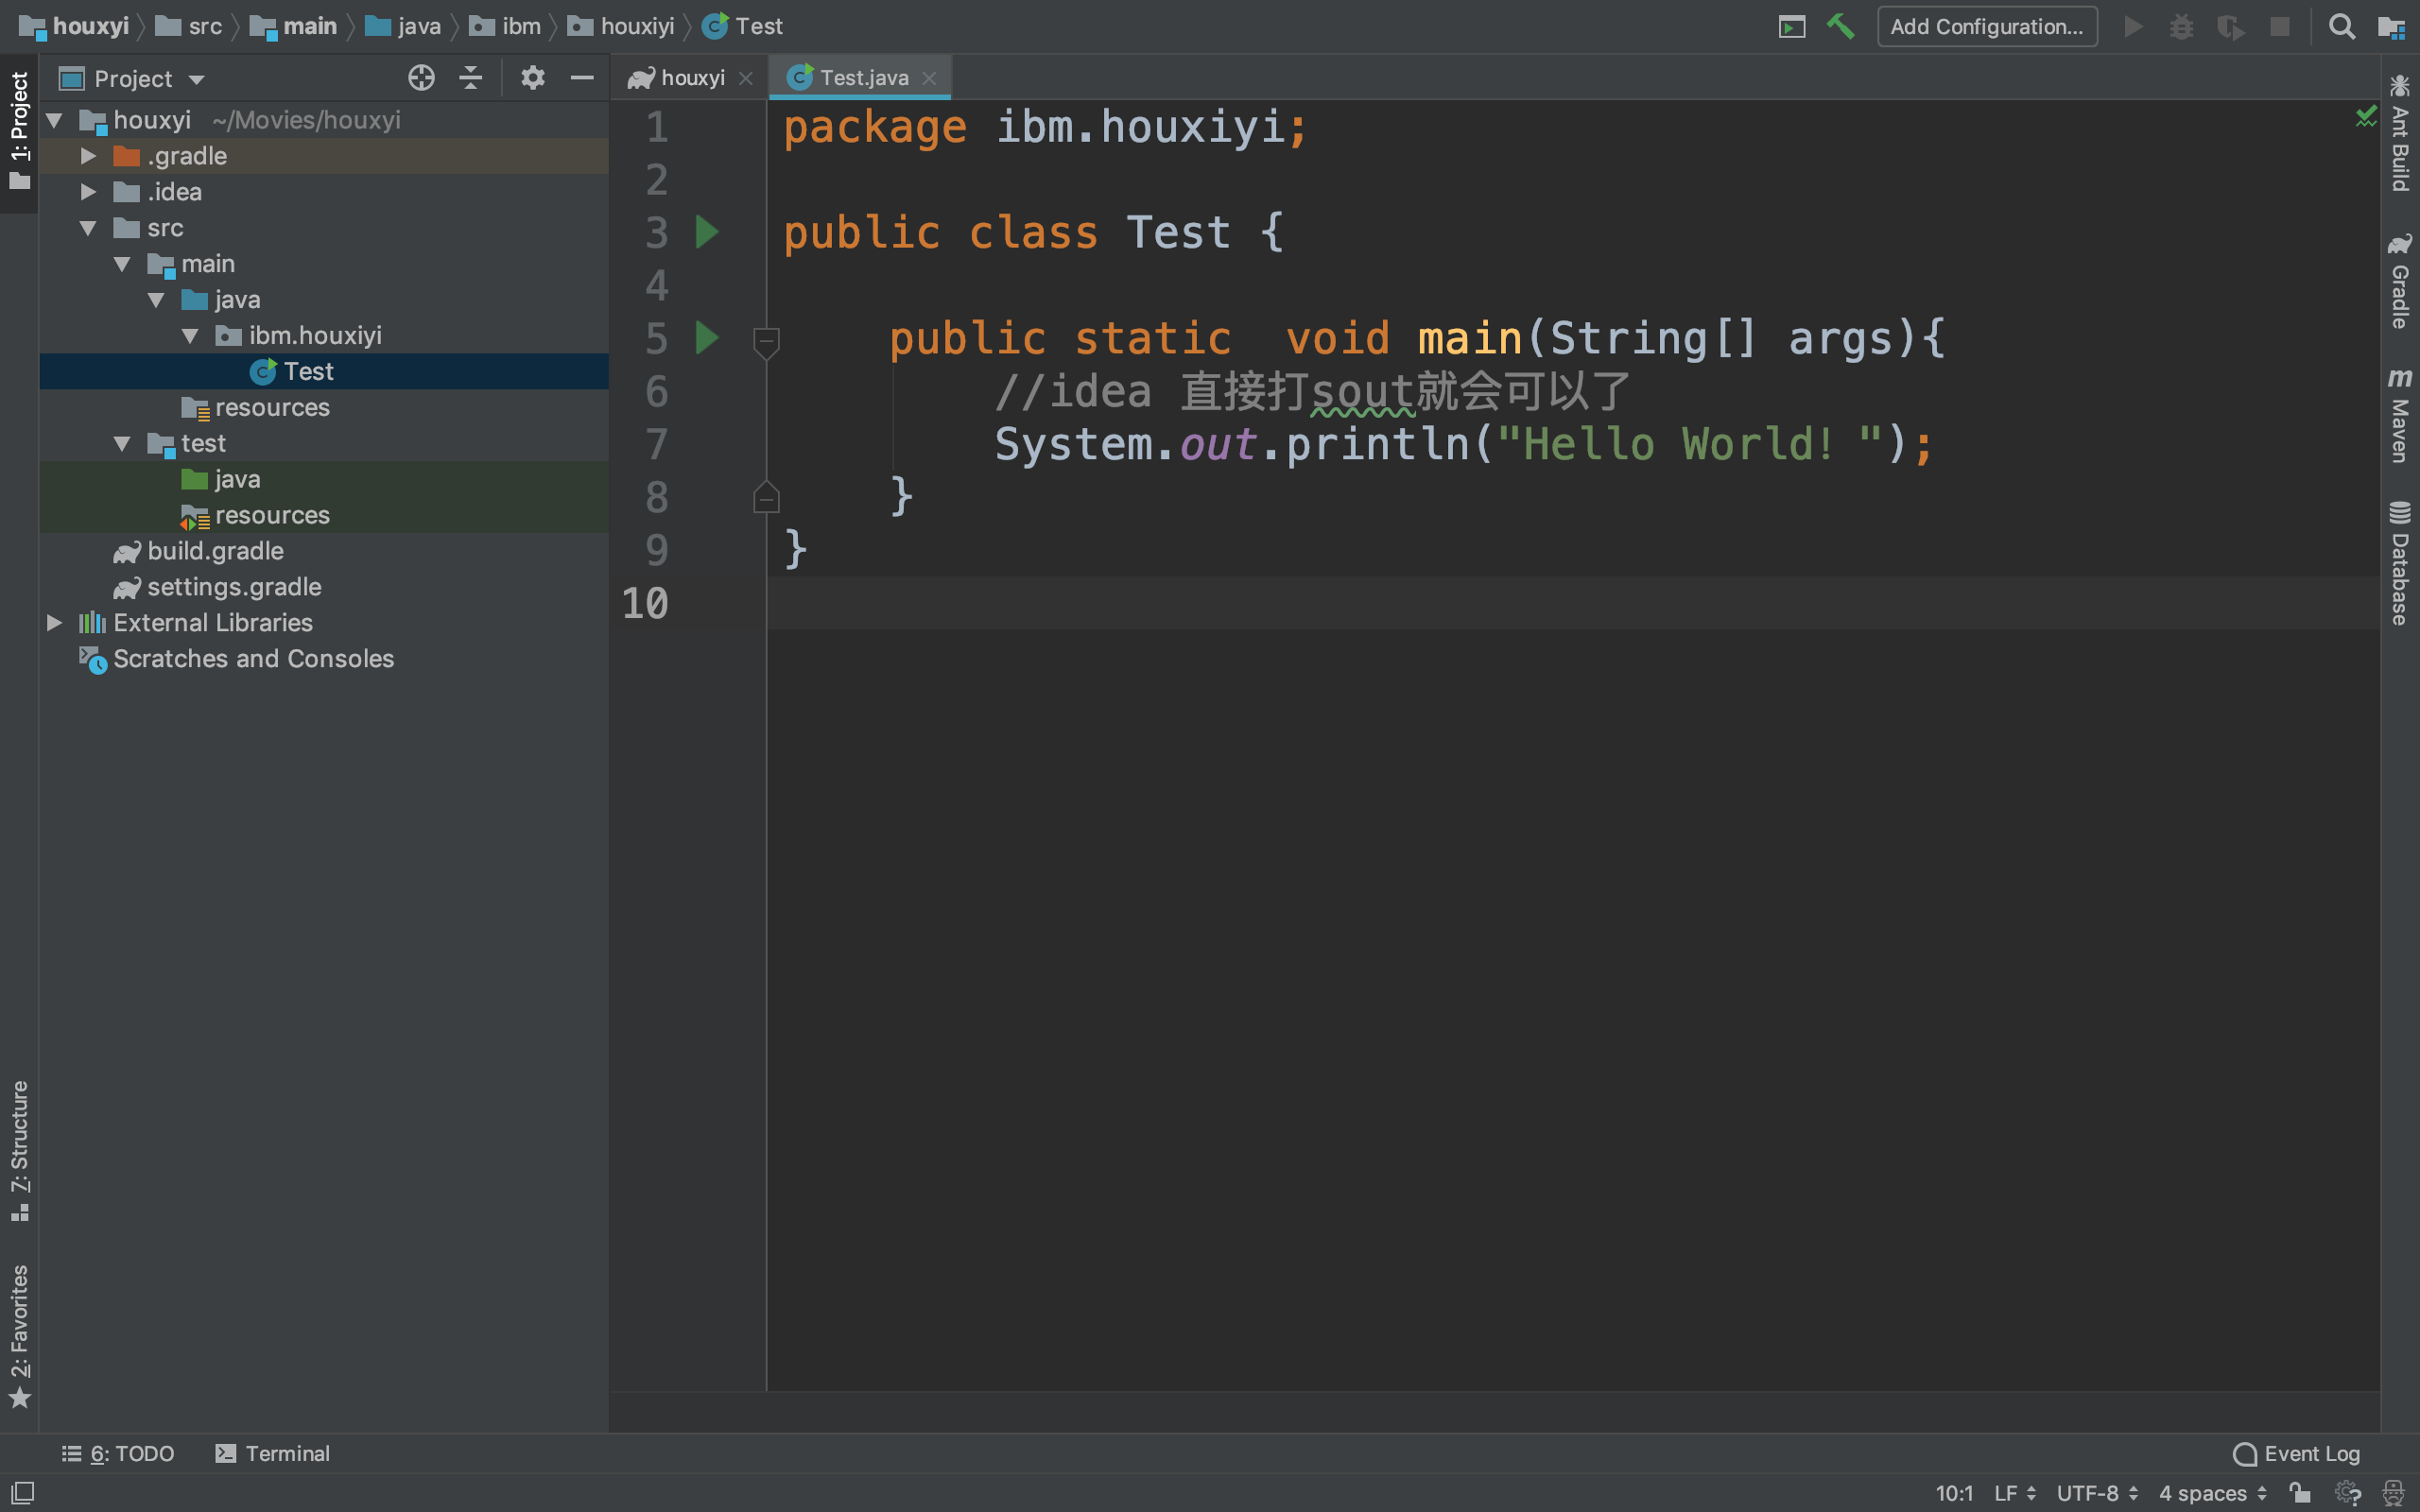
Task: Open Project panel settings gear
Action: click(532, 78)
